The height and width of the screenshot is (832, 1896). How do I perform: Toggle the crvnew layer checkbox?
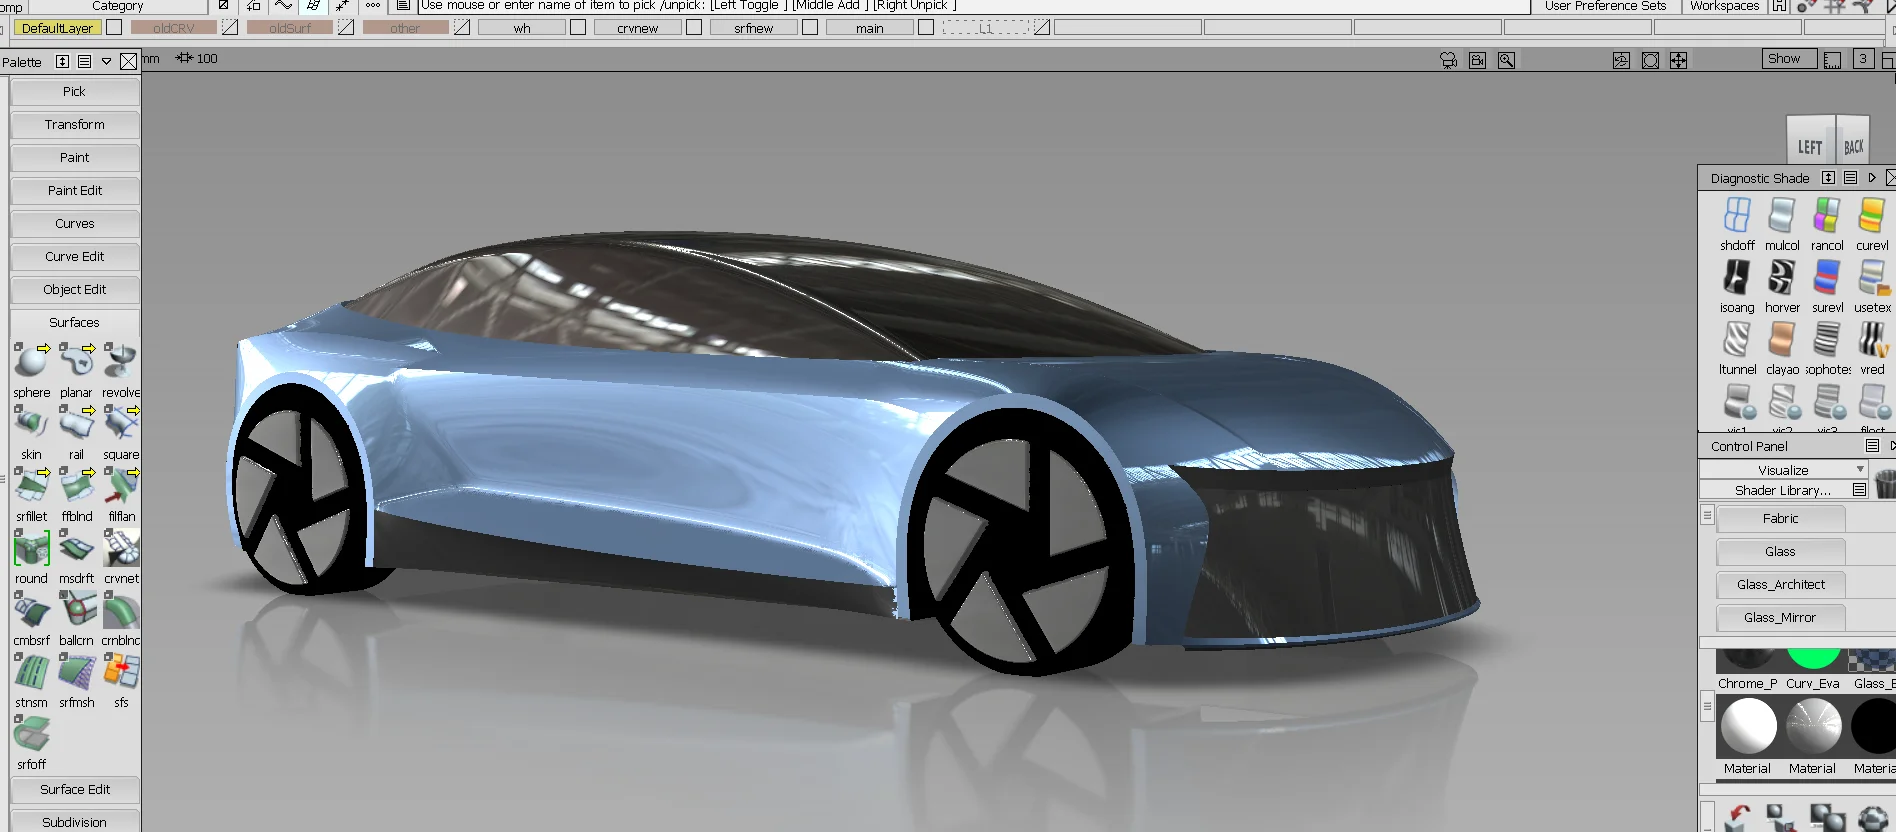tap(694, 28)
